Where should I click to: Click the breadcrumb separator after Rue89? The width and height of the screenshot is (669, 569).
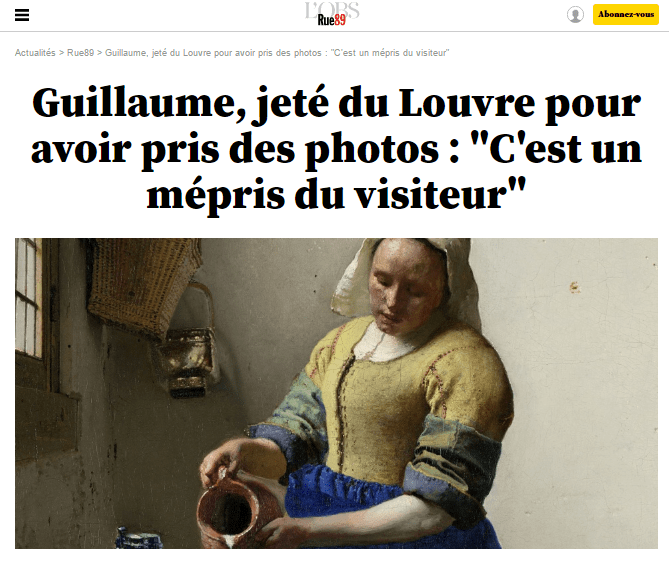click(99, 53)
